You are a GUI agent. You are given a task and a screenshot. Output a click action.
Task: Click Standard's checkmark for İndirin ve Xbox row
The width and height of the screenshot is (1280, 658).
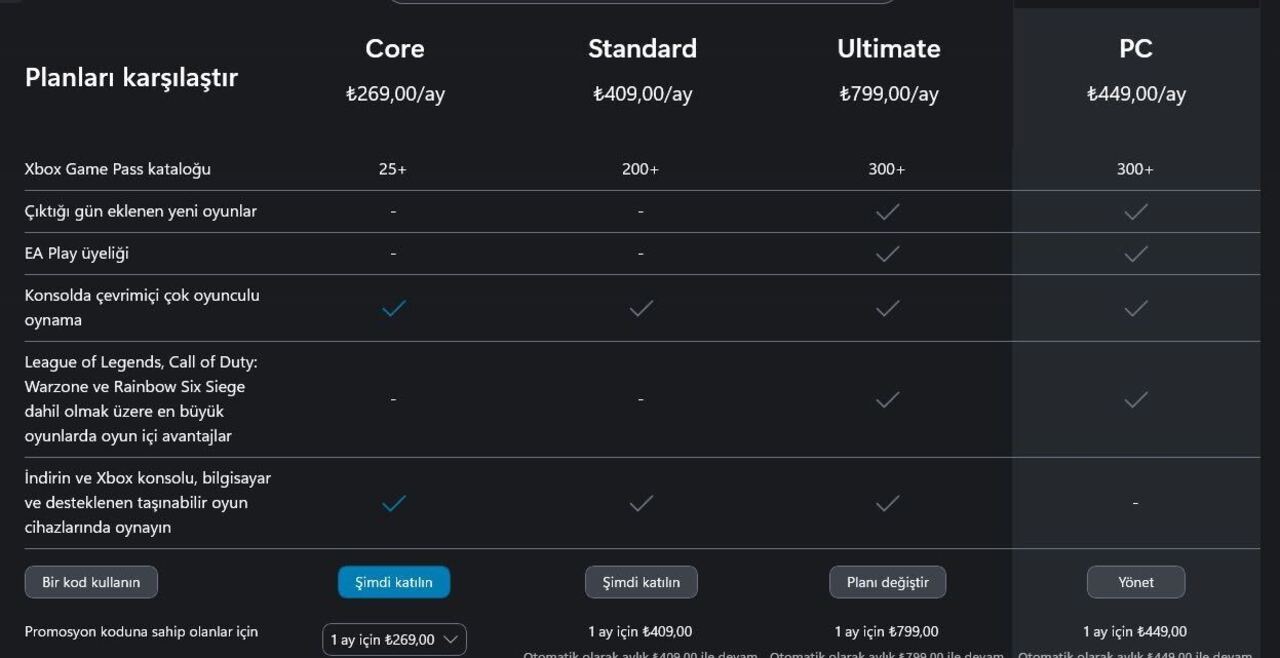pos(641,502)
